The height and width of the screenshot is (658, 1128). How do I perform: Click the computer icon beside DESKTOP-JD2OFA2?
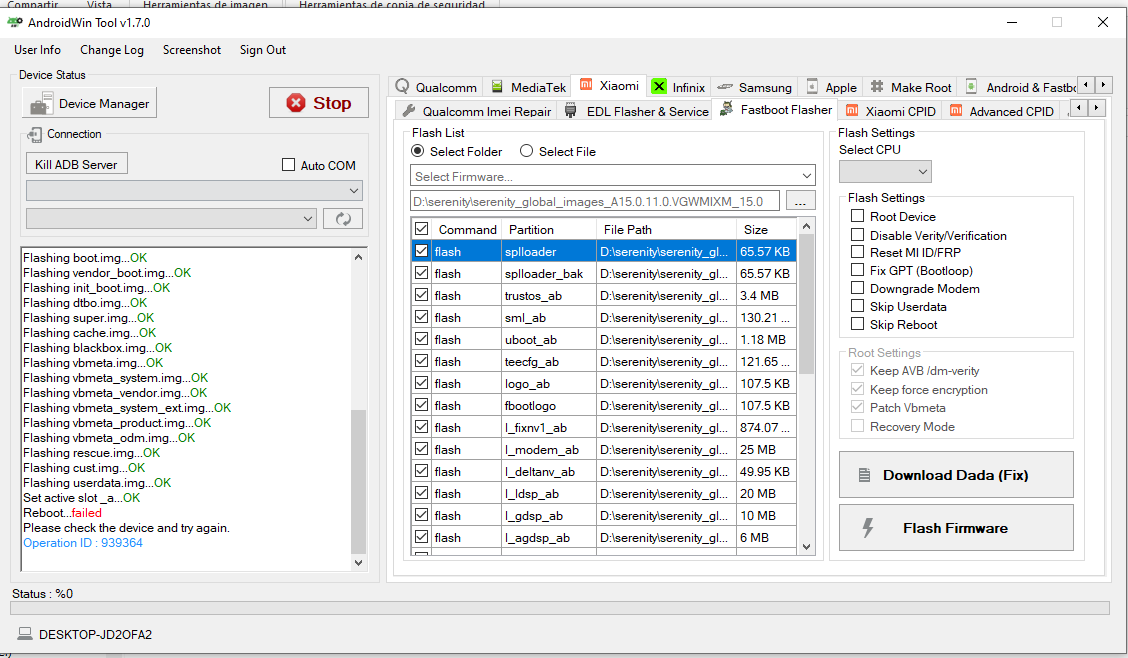point(25,634)
